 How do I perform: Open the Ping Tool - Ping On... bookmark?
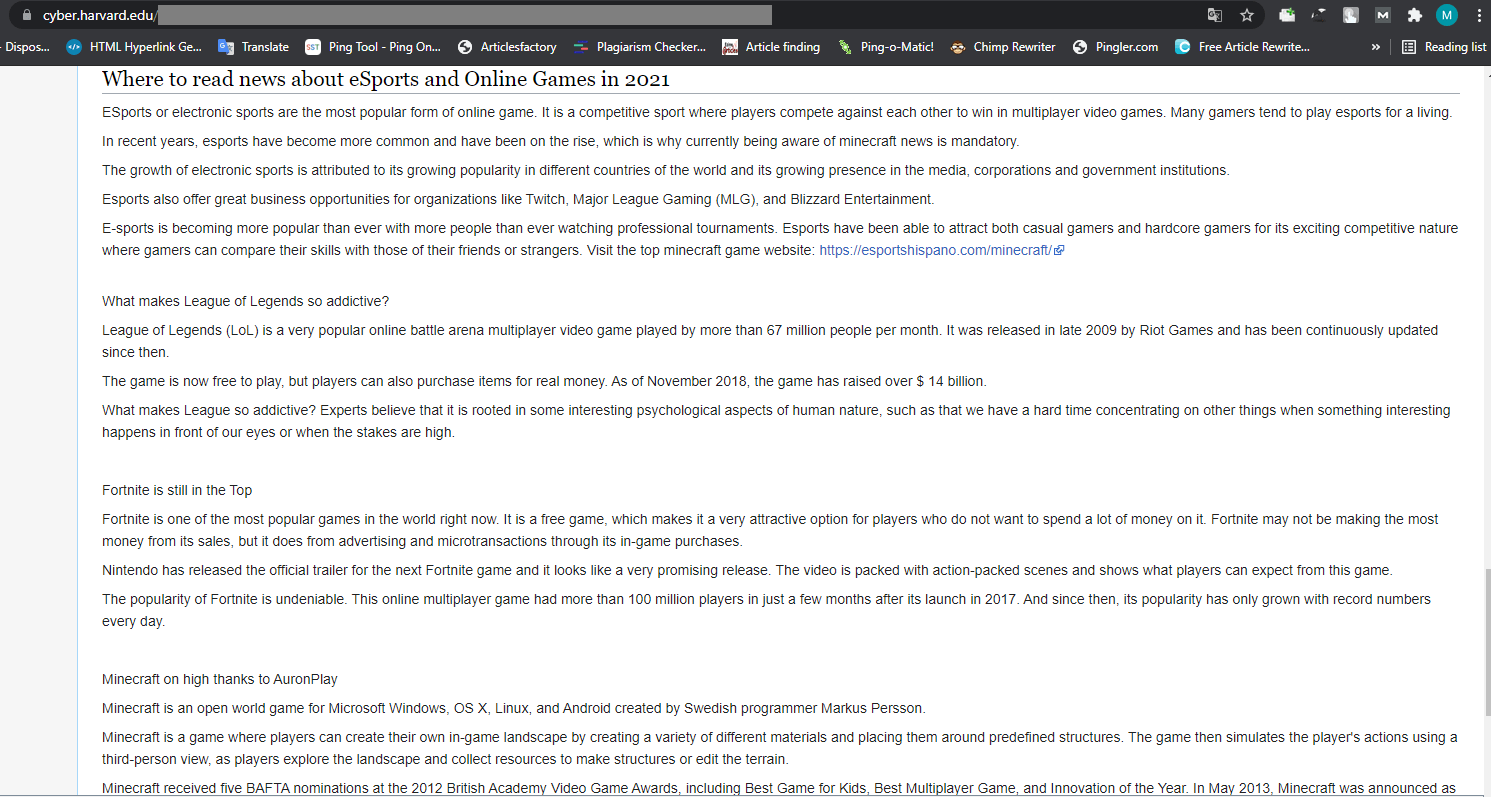pos(373,47)
